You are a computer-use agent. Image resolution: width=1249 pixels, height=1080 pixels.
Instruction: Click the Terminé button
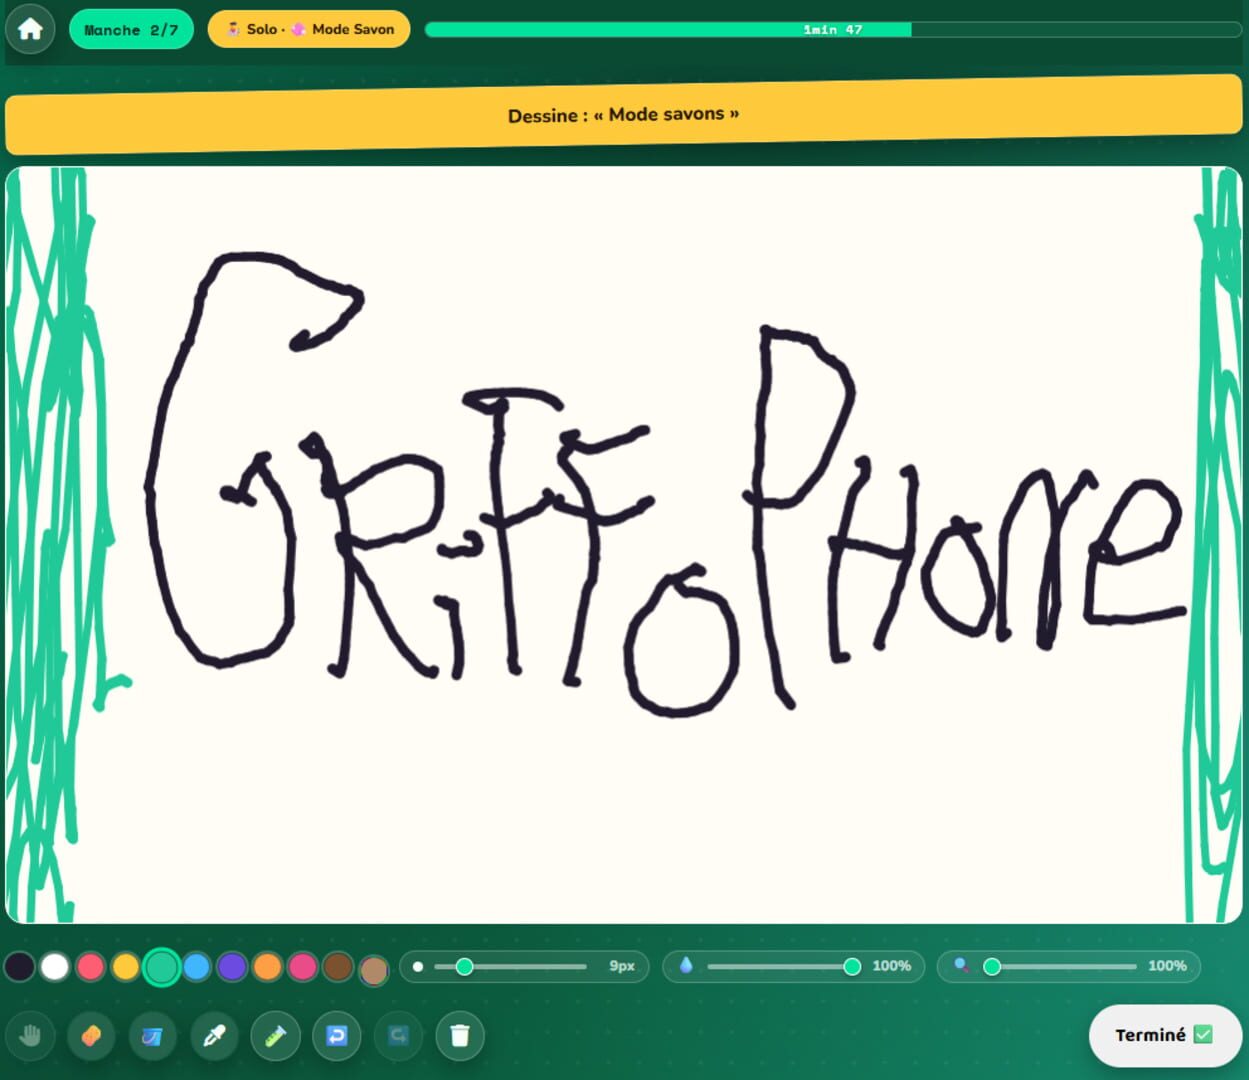coord(1165,1035)
